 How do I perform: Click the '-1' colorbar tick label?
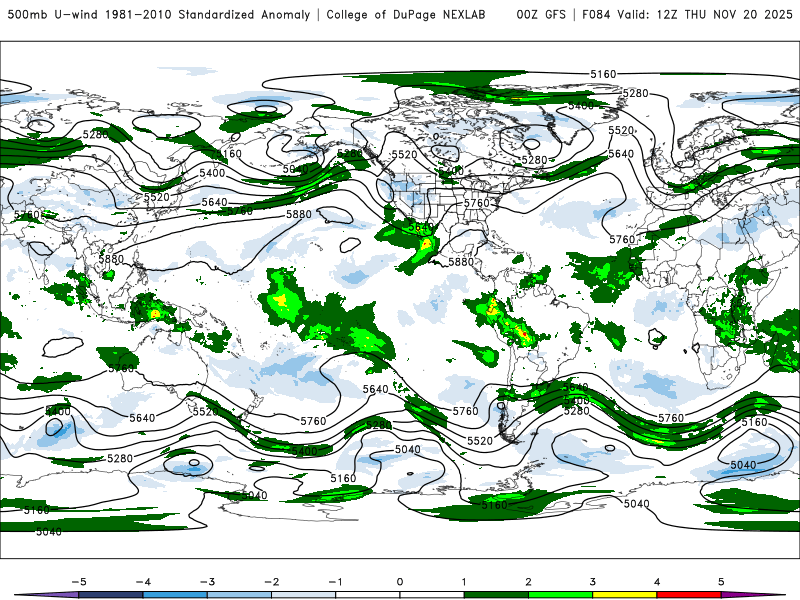[336, 582]
